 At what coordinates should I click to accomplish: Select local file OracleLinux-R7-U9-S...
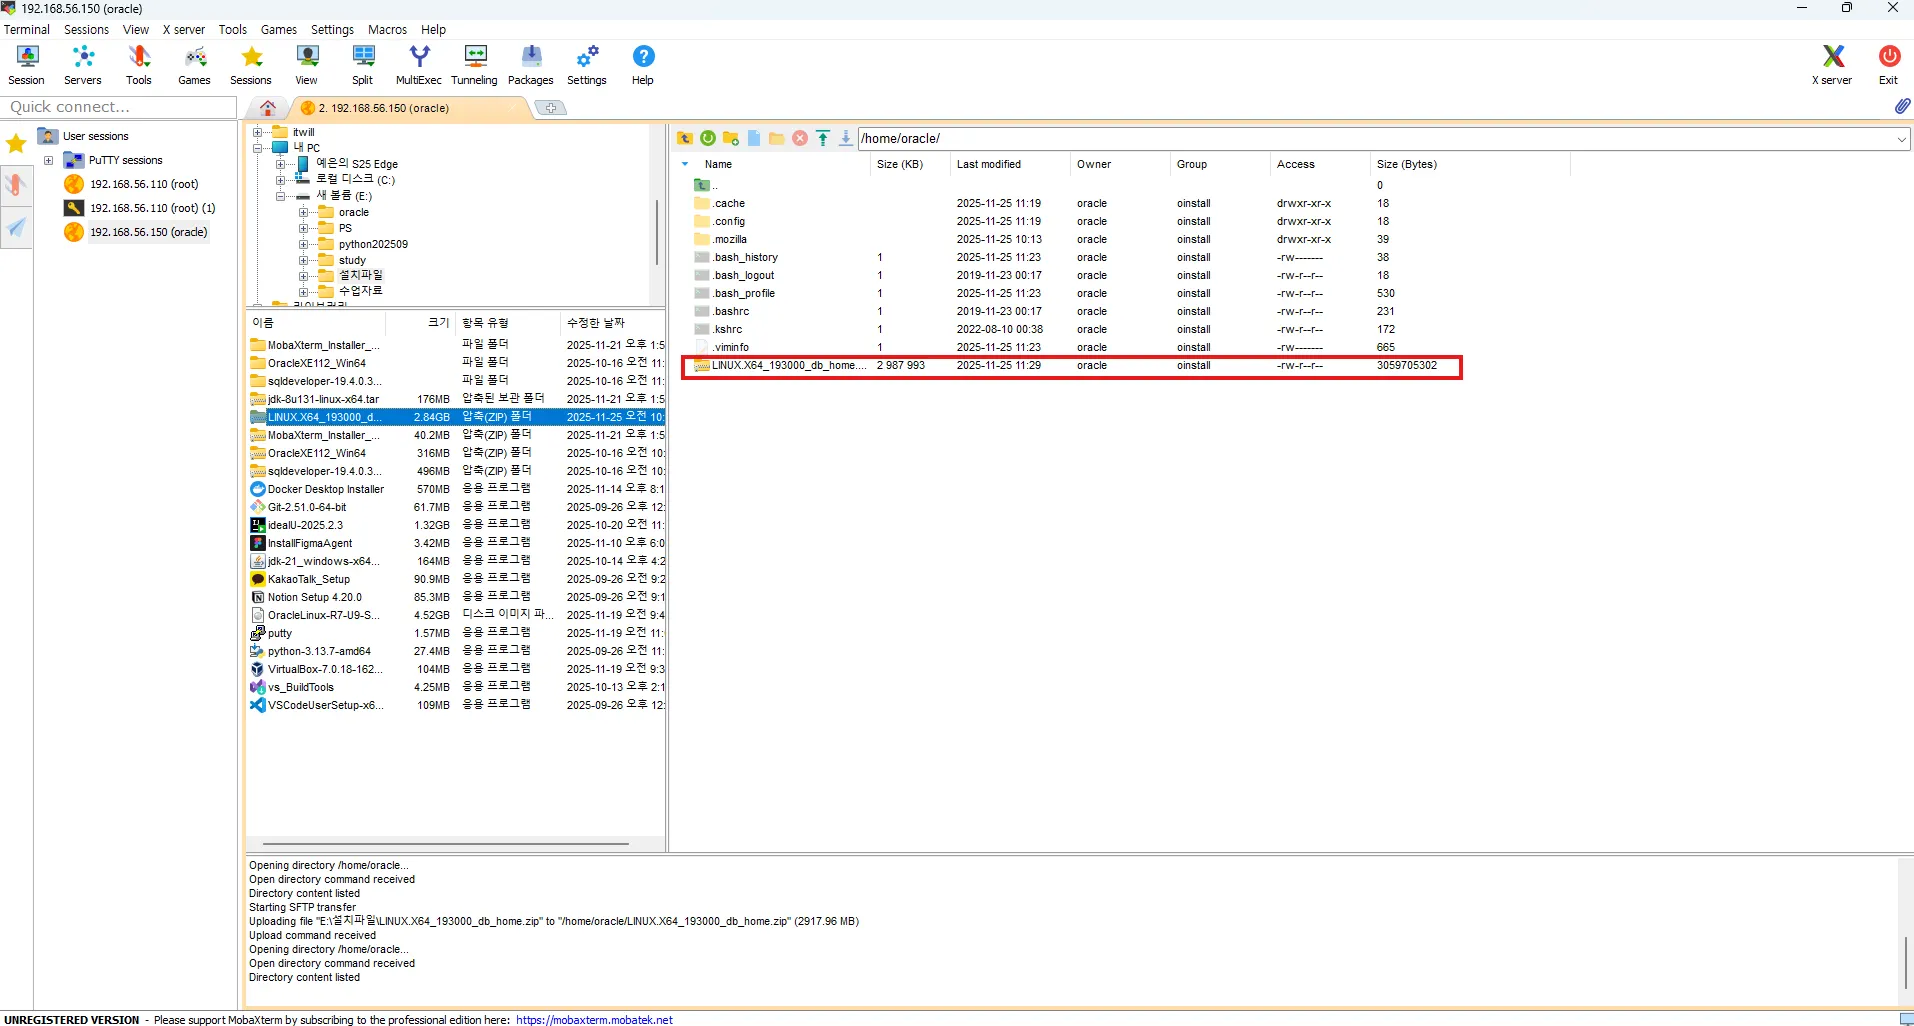click(324, 615)
